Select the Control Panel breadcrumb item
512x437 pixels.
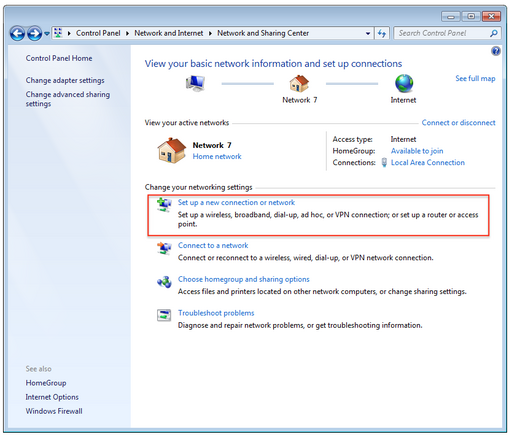coord(98,33)
